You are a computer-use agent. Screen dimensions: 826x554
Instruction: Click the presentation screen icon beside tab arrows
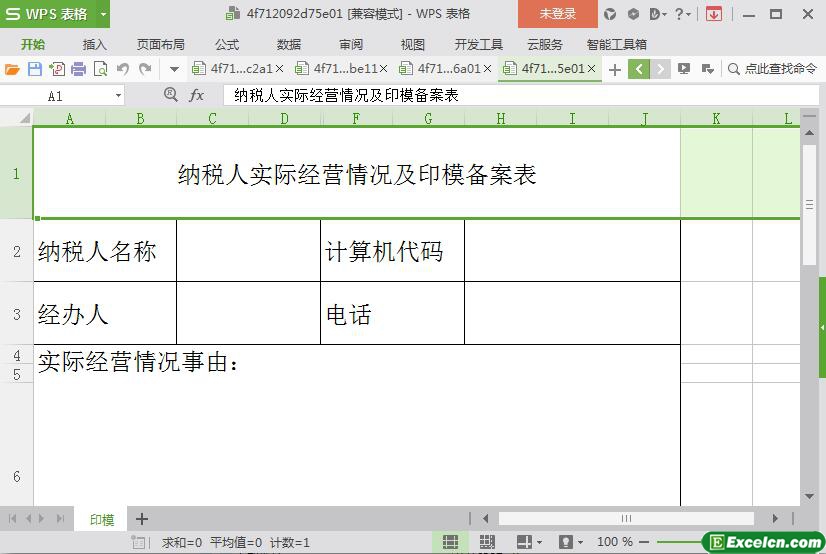(684, 69)
